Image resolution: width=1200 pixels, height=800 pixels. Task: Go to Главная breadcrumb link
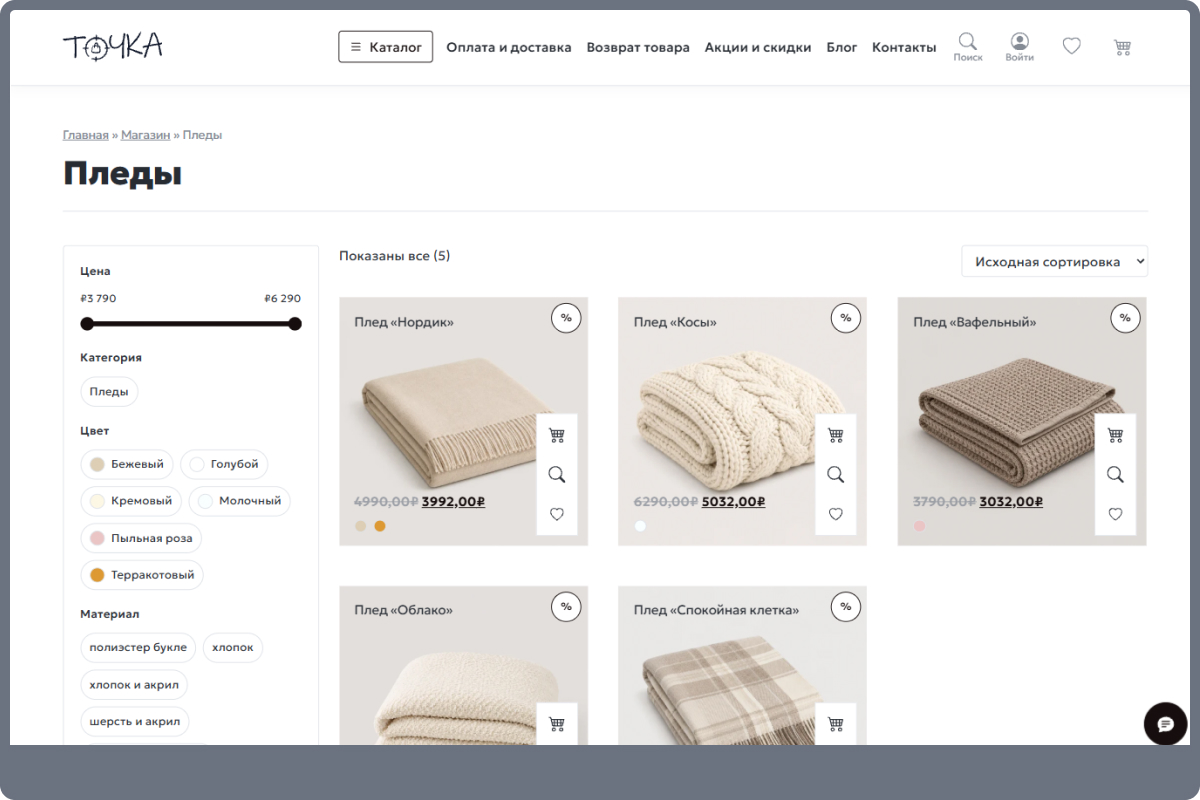point(85,135)
